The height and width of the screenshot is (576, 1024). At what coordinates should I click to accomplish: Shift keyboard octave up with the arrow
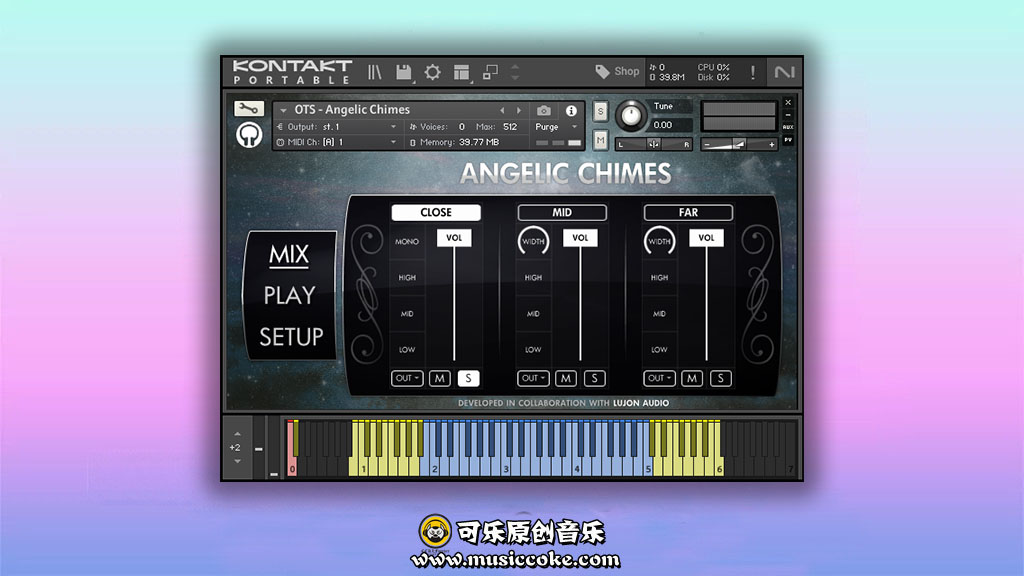237,434
